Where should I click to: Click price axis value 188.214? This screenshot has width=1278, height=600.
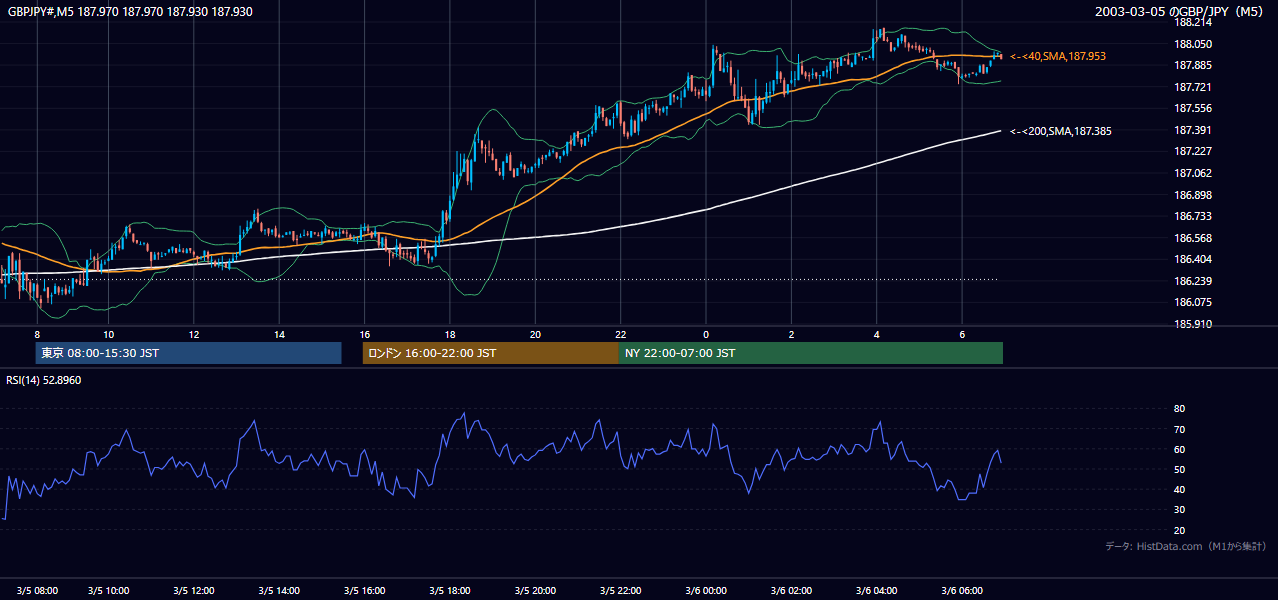click(1193, 22)
